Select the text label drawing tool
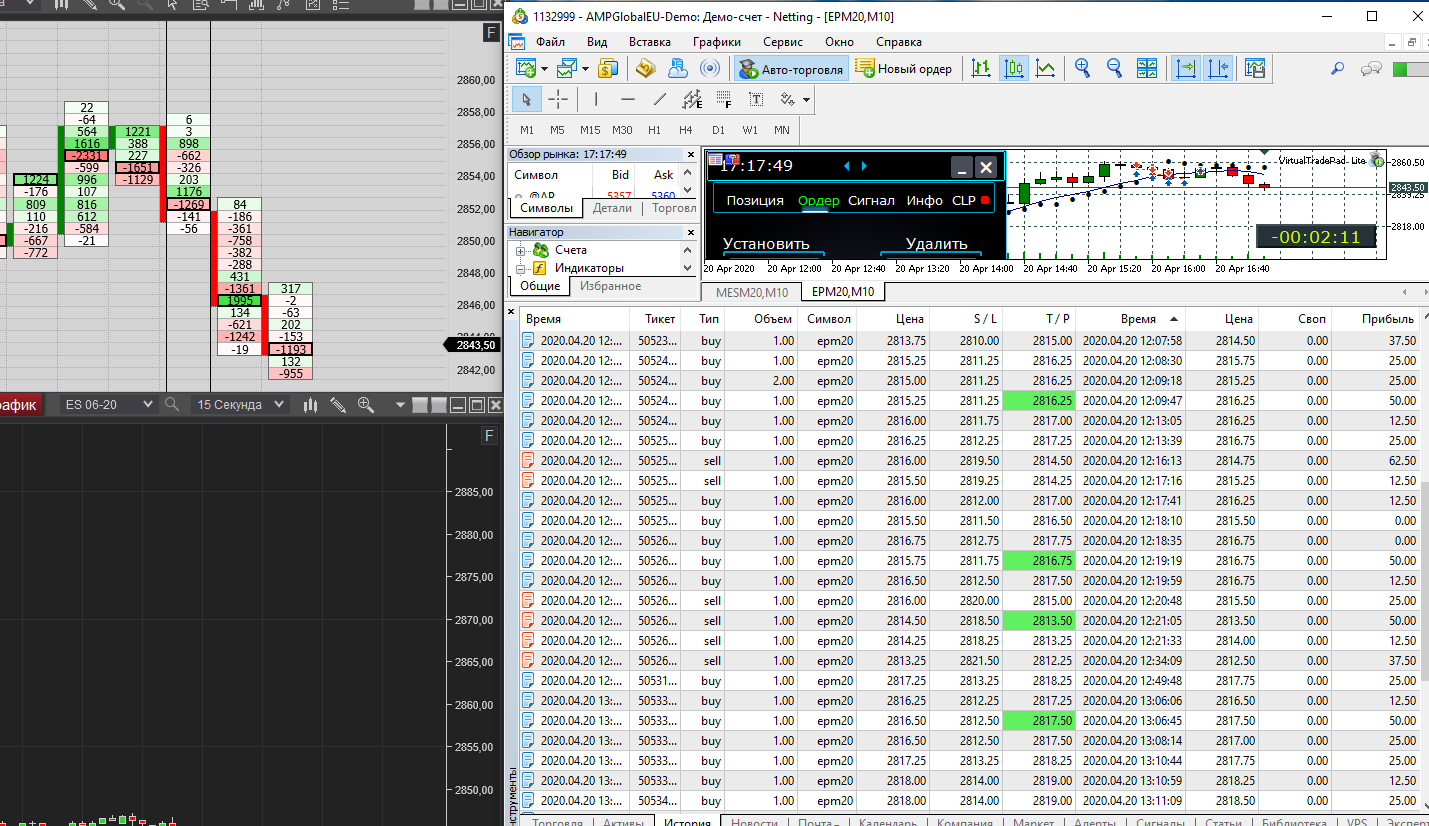Screen dimensions: 1429x826 pos(756,99)
